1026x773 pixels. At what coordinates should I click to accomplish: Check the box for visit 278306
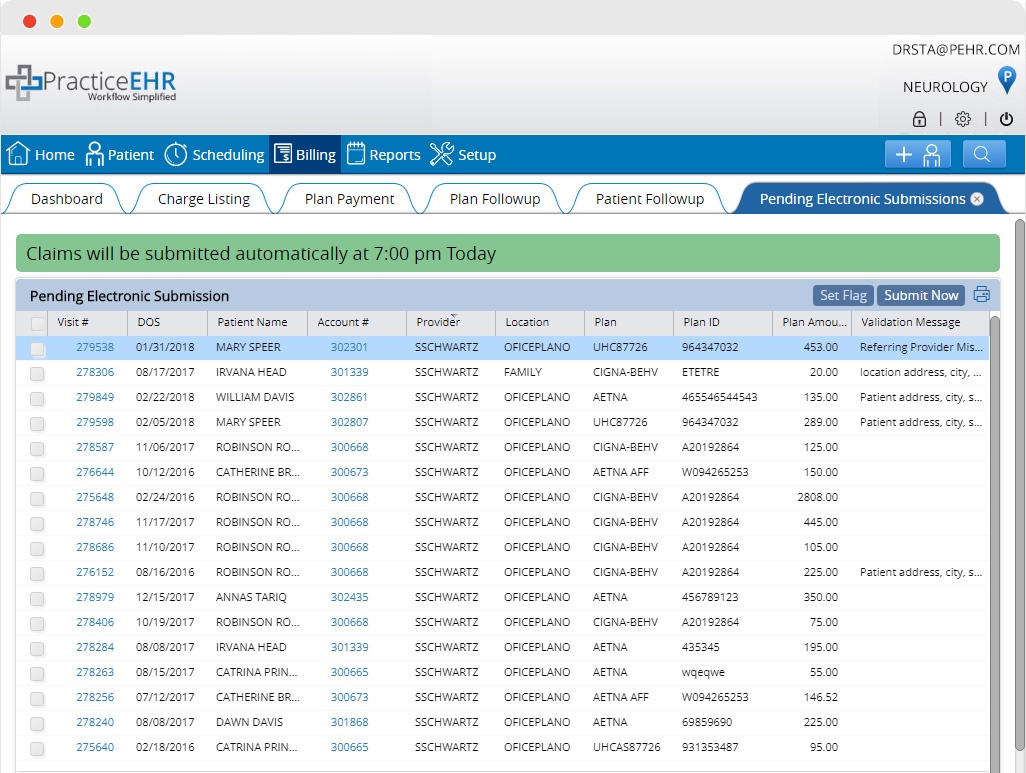[37, 374]
